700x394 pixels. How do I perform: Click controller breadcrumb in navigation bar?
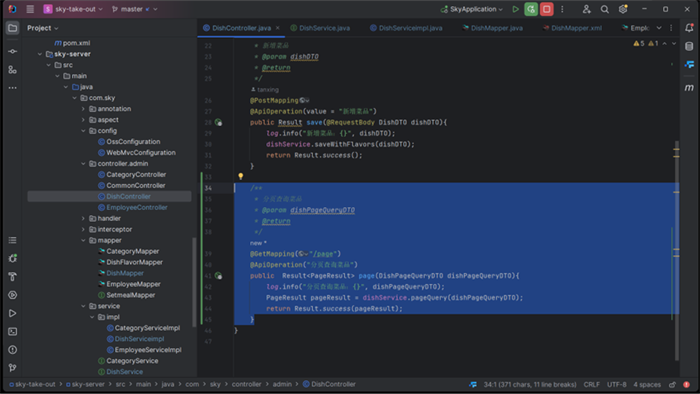click(246, 384)
